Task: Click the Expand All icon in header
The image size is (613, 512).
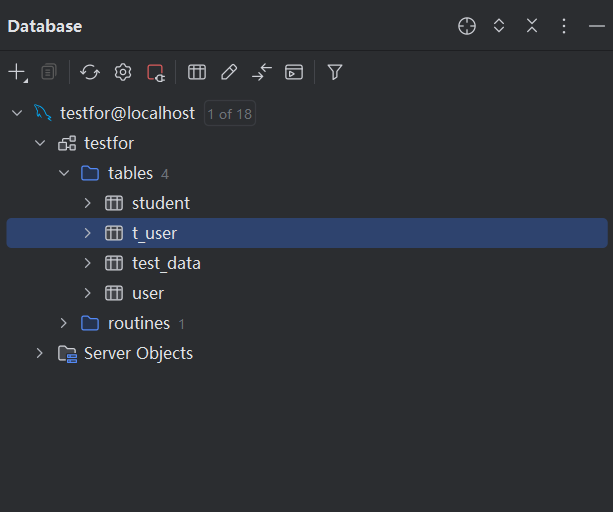Action: [499, 26]
